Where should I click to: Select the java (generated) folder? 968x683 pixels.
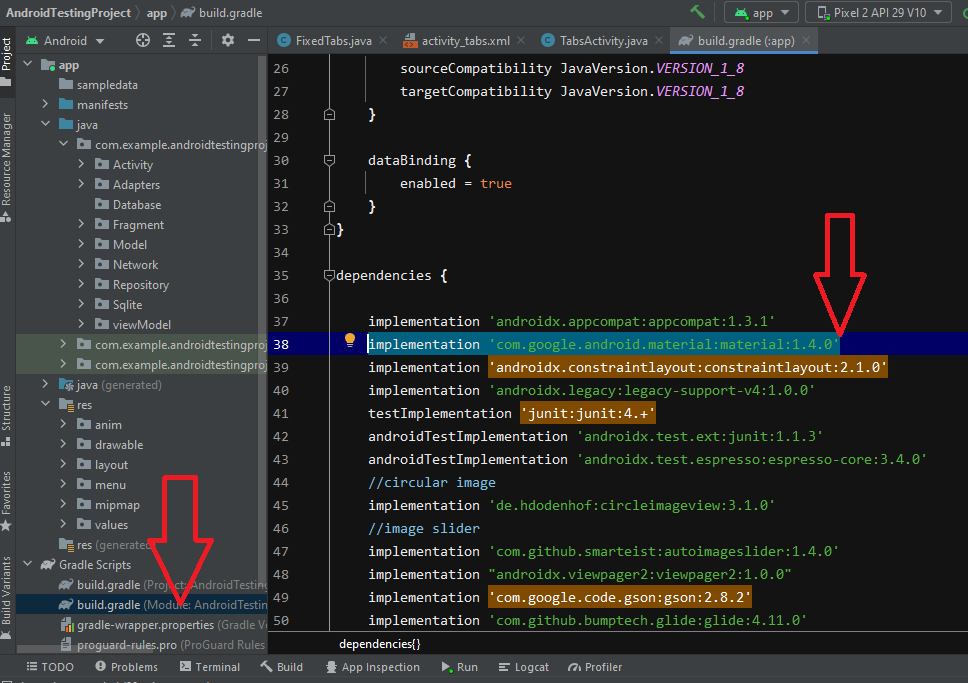[x=110, y=385]
